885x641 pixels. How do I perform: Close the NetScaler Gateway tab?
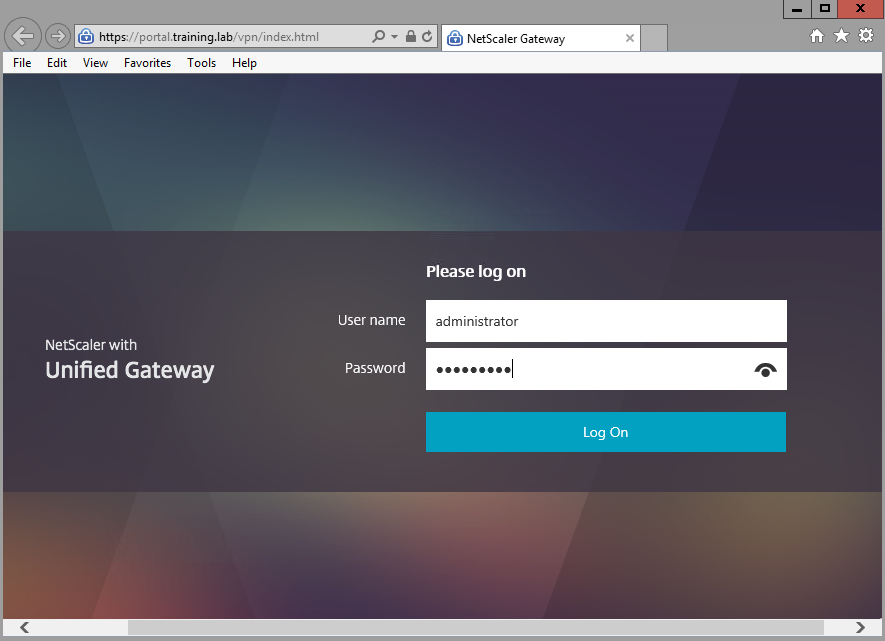pyautogui.click(x=629, y=38)
